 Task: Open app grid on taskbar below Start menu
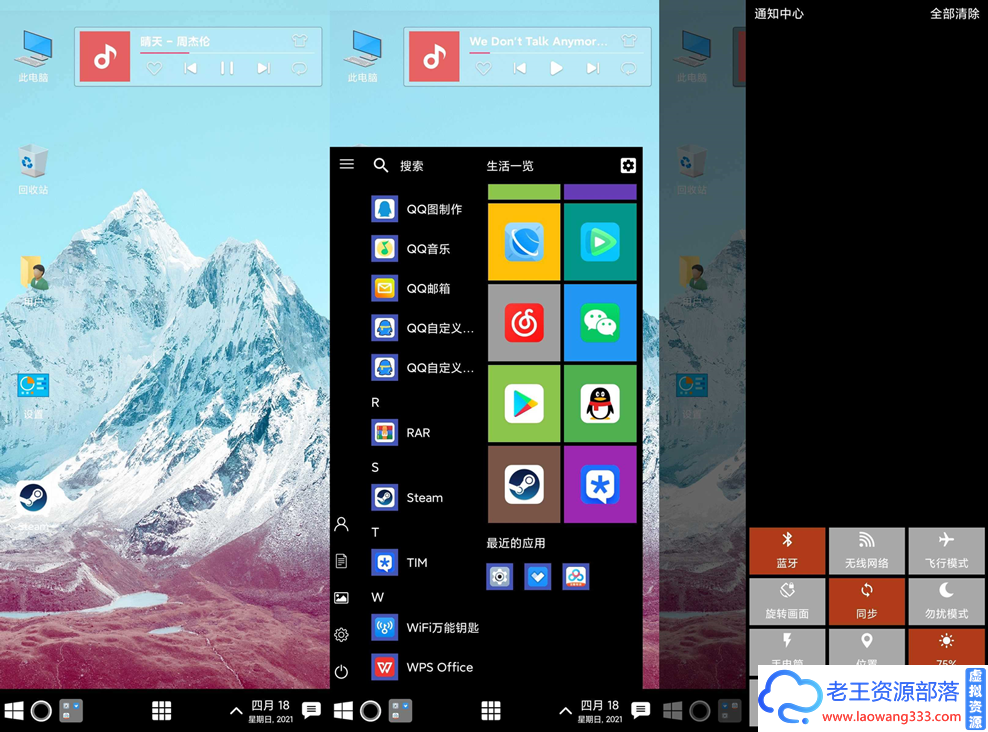tap(491, 711)
